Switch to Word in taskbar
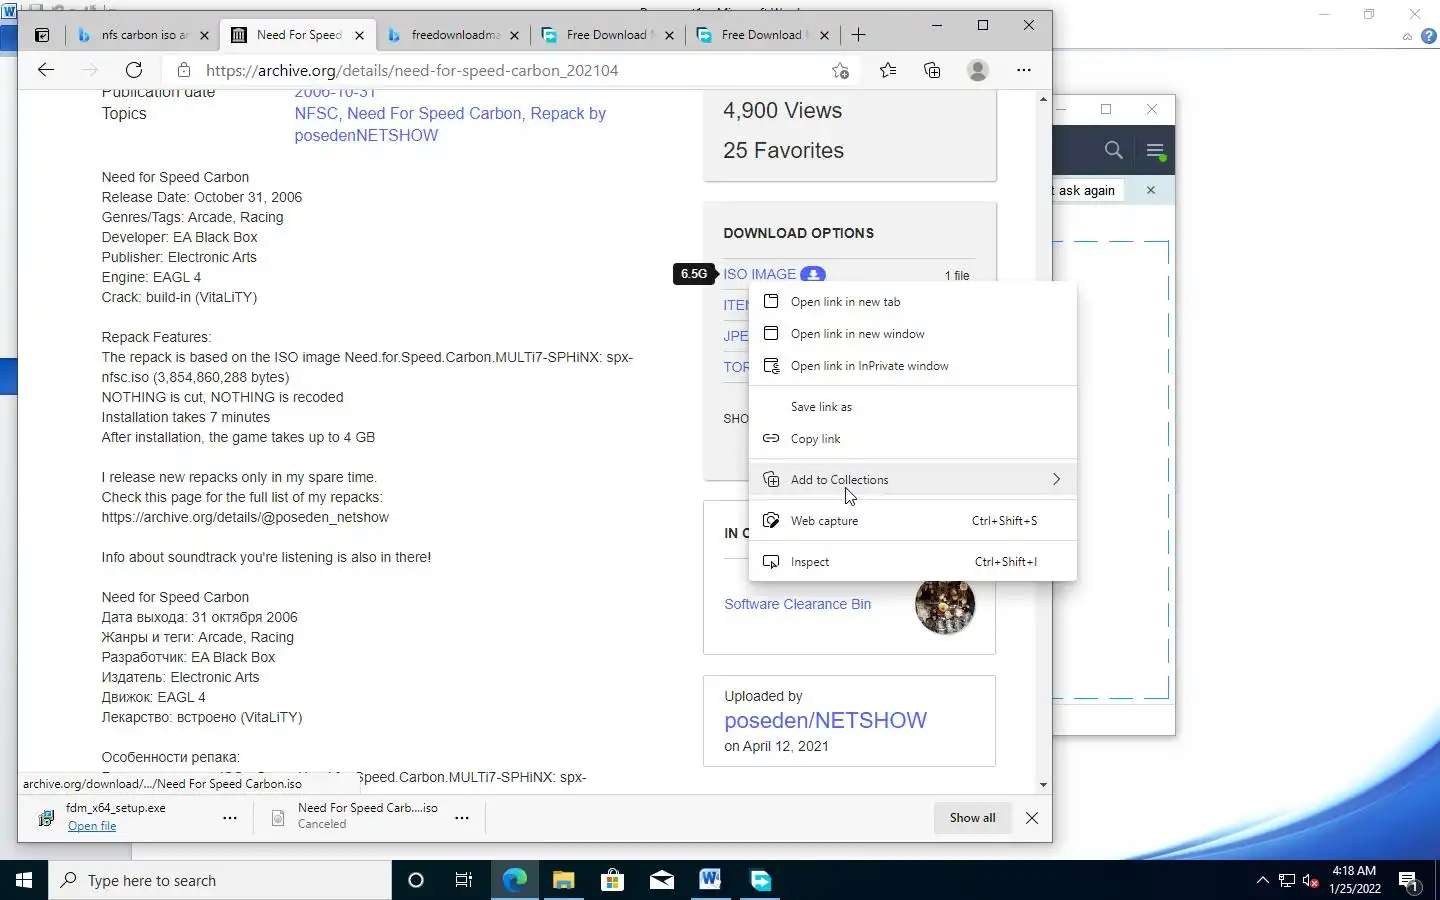Image resolution: width=1440 pixels, height=900 pixels. 710,880
